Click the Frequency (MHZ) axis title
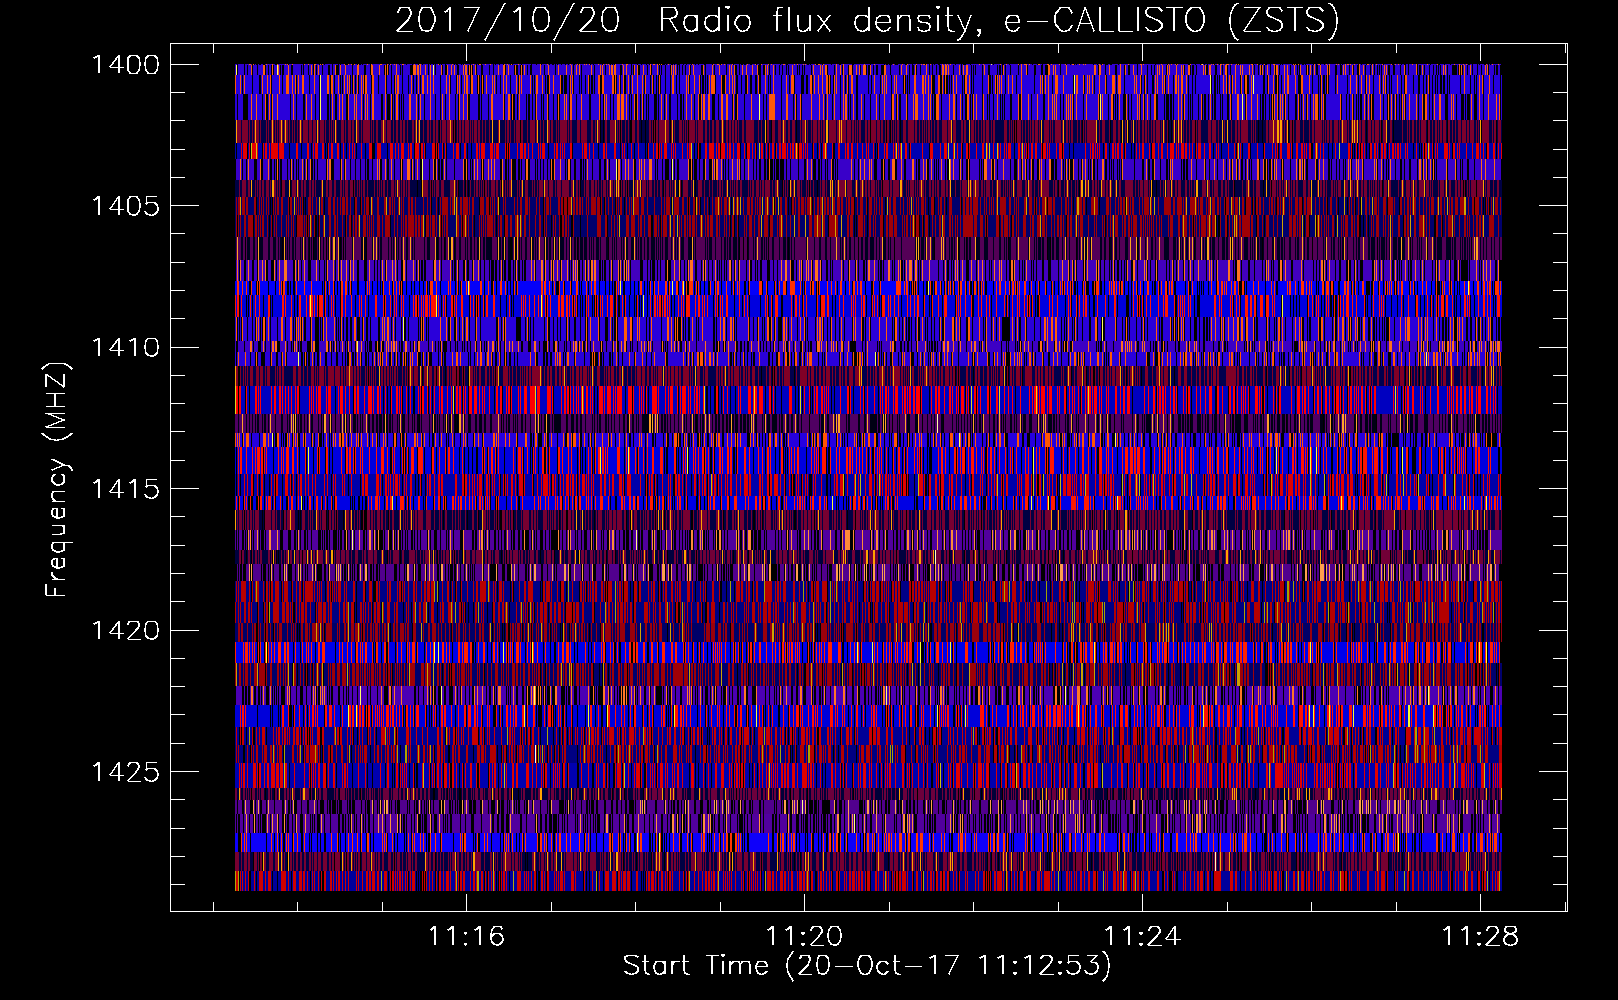Viewport: 1618px width, 1000px height. tap(58, 480)
